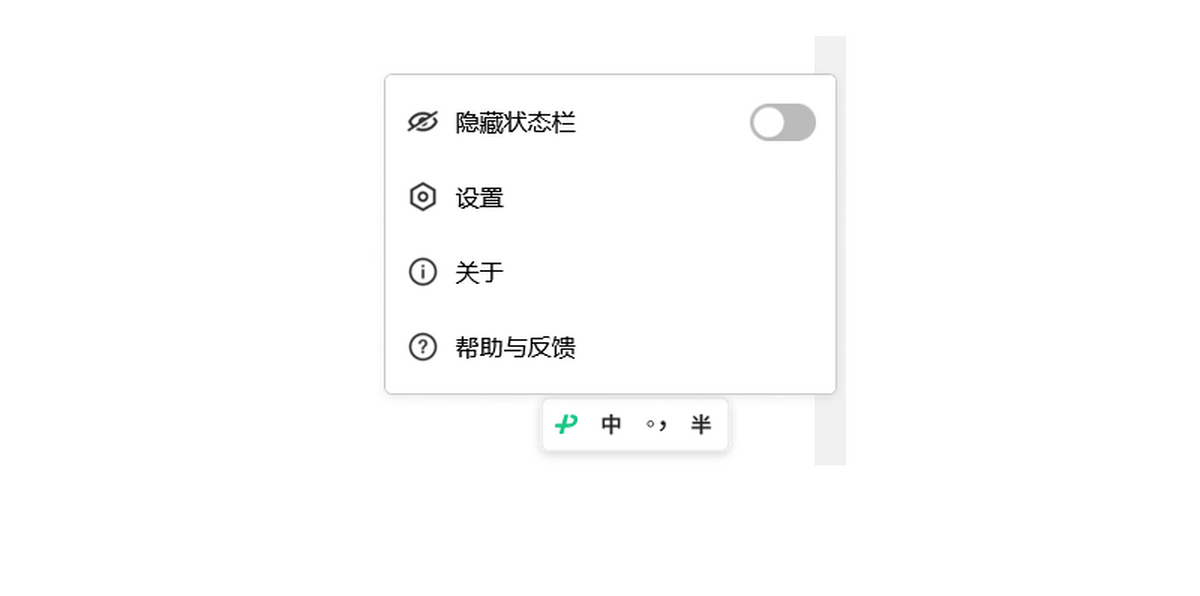Click the circled-i icon next to 关于
The height and width of the screenshot is (596, 1200).
tap(422, 272)
